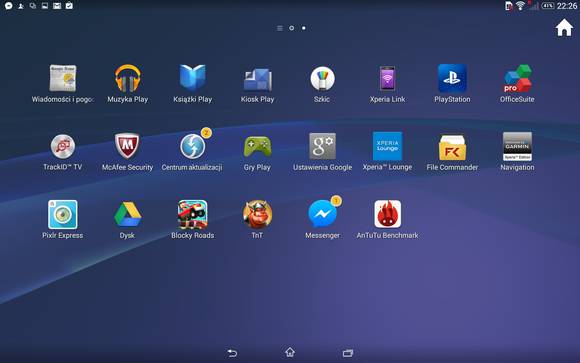The height and width of the screenshot is (363, 580).
Task: Tap the Android home navigation button
Action: click(290, 352)
